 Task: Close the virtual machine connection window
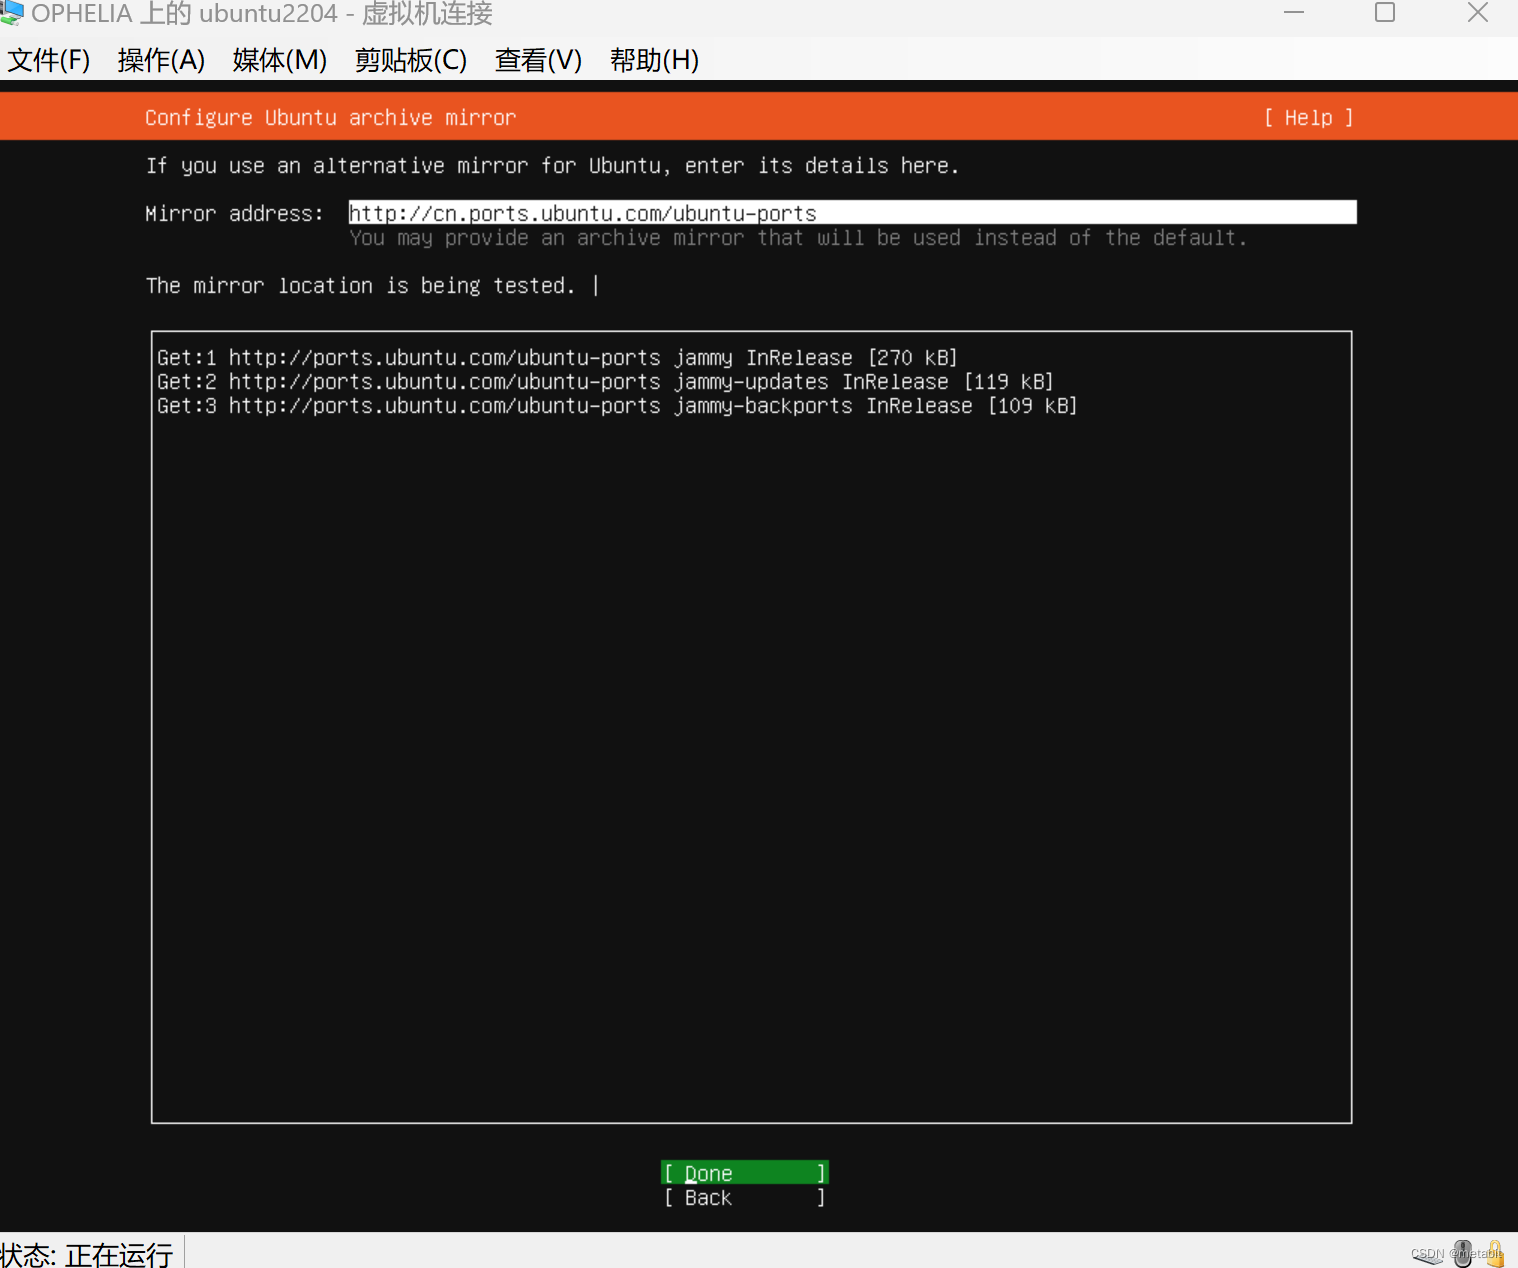1478,13
